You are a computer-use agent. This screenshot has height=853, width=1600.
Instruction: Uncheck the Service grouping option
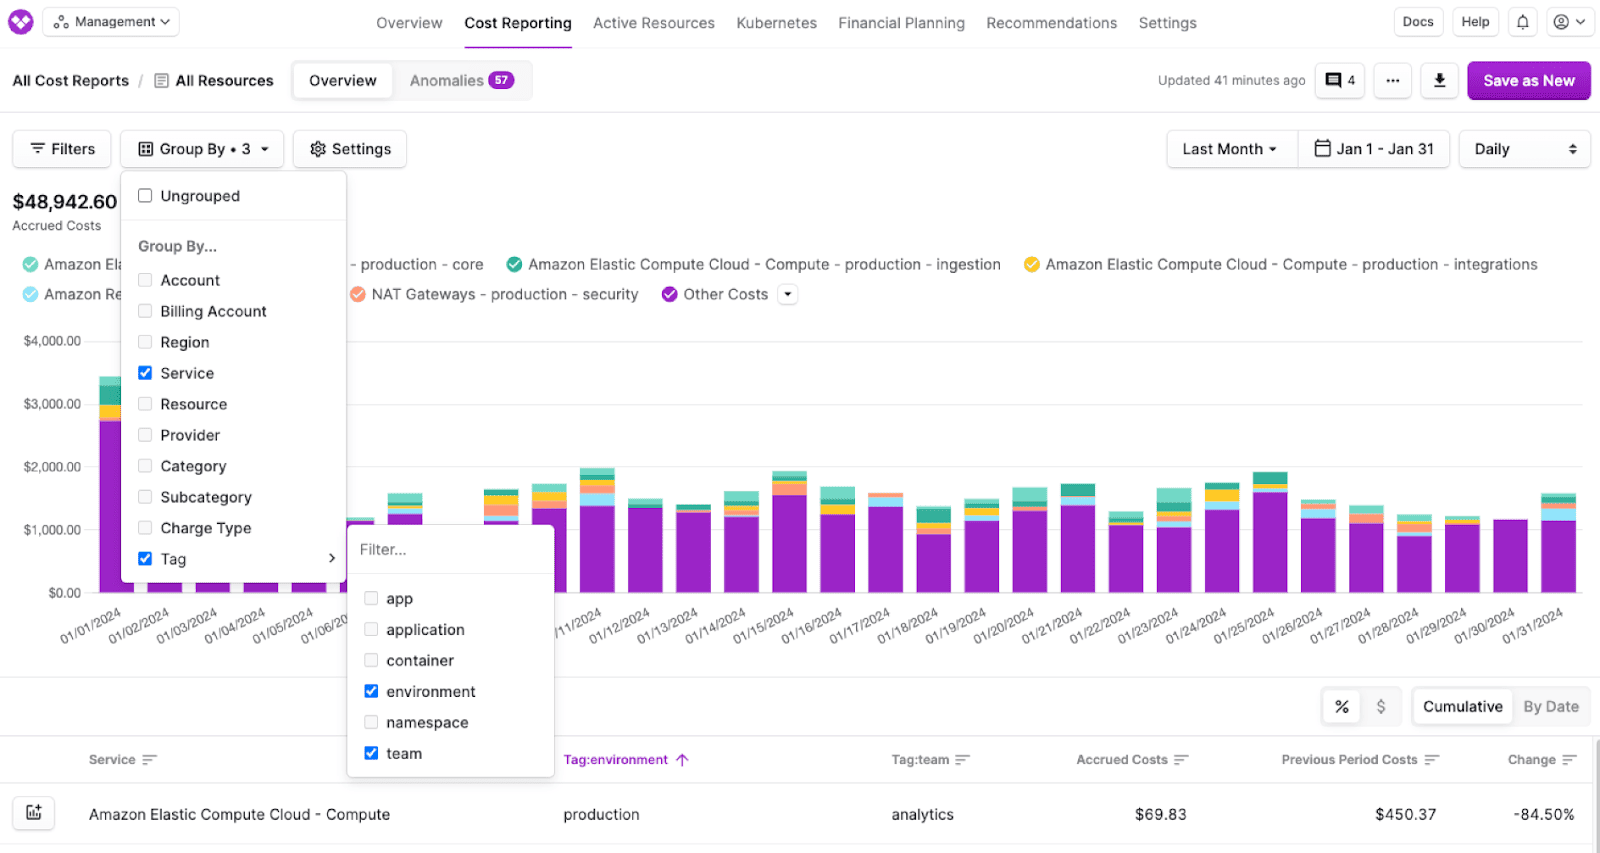145,373
